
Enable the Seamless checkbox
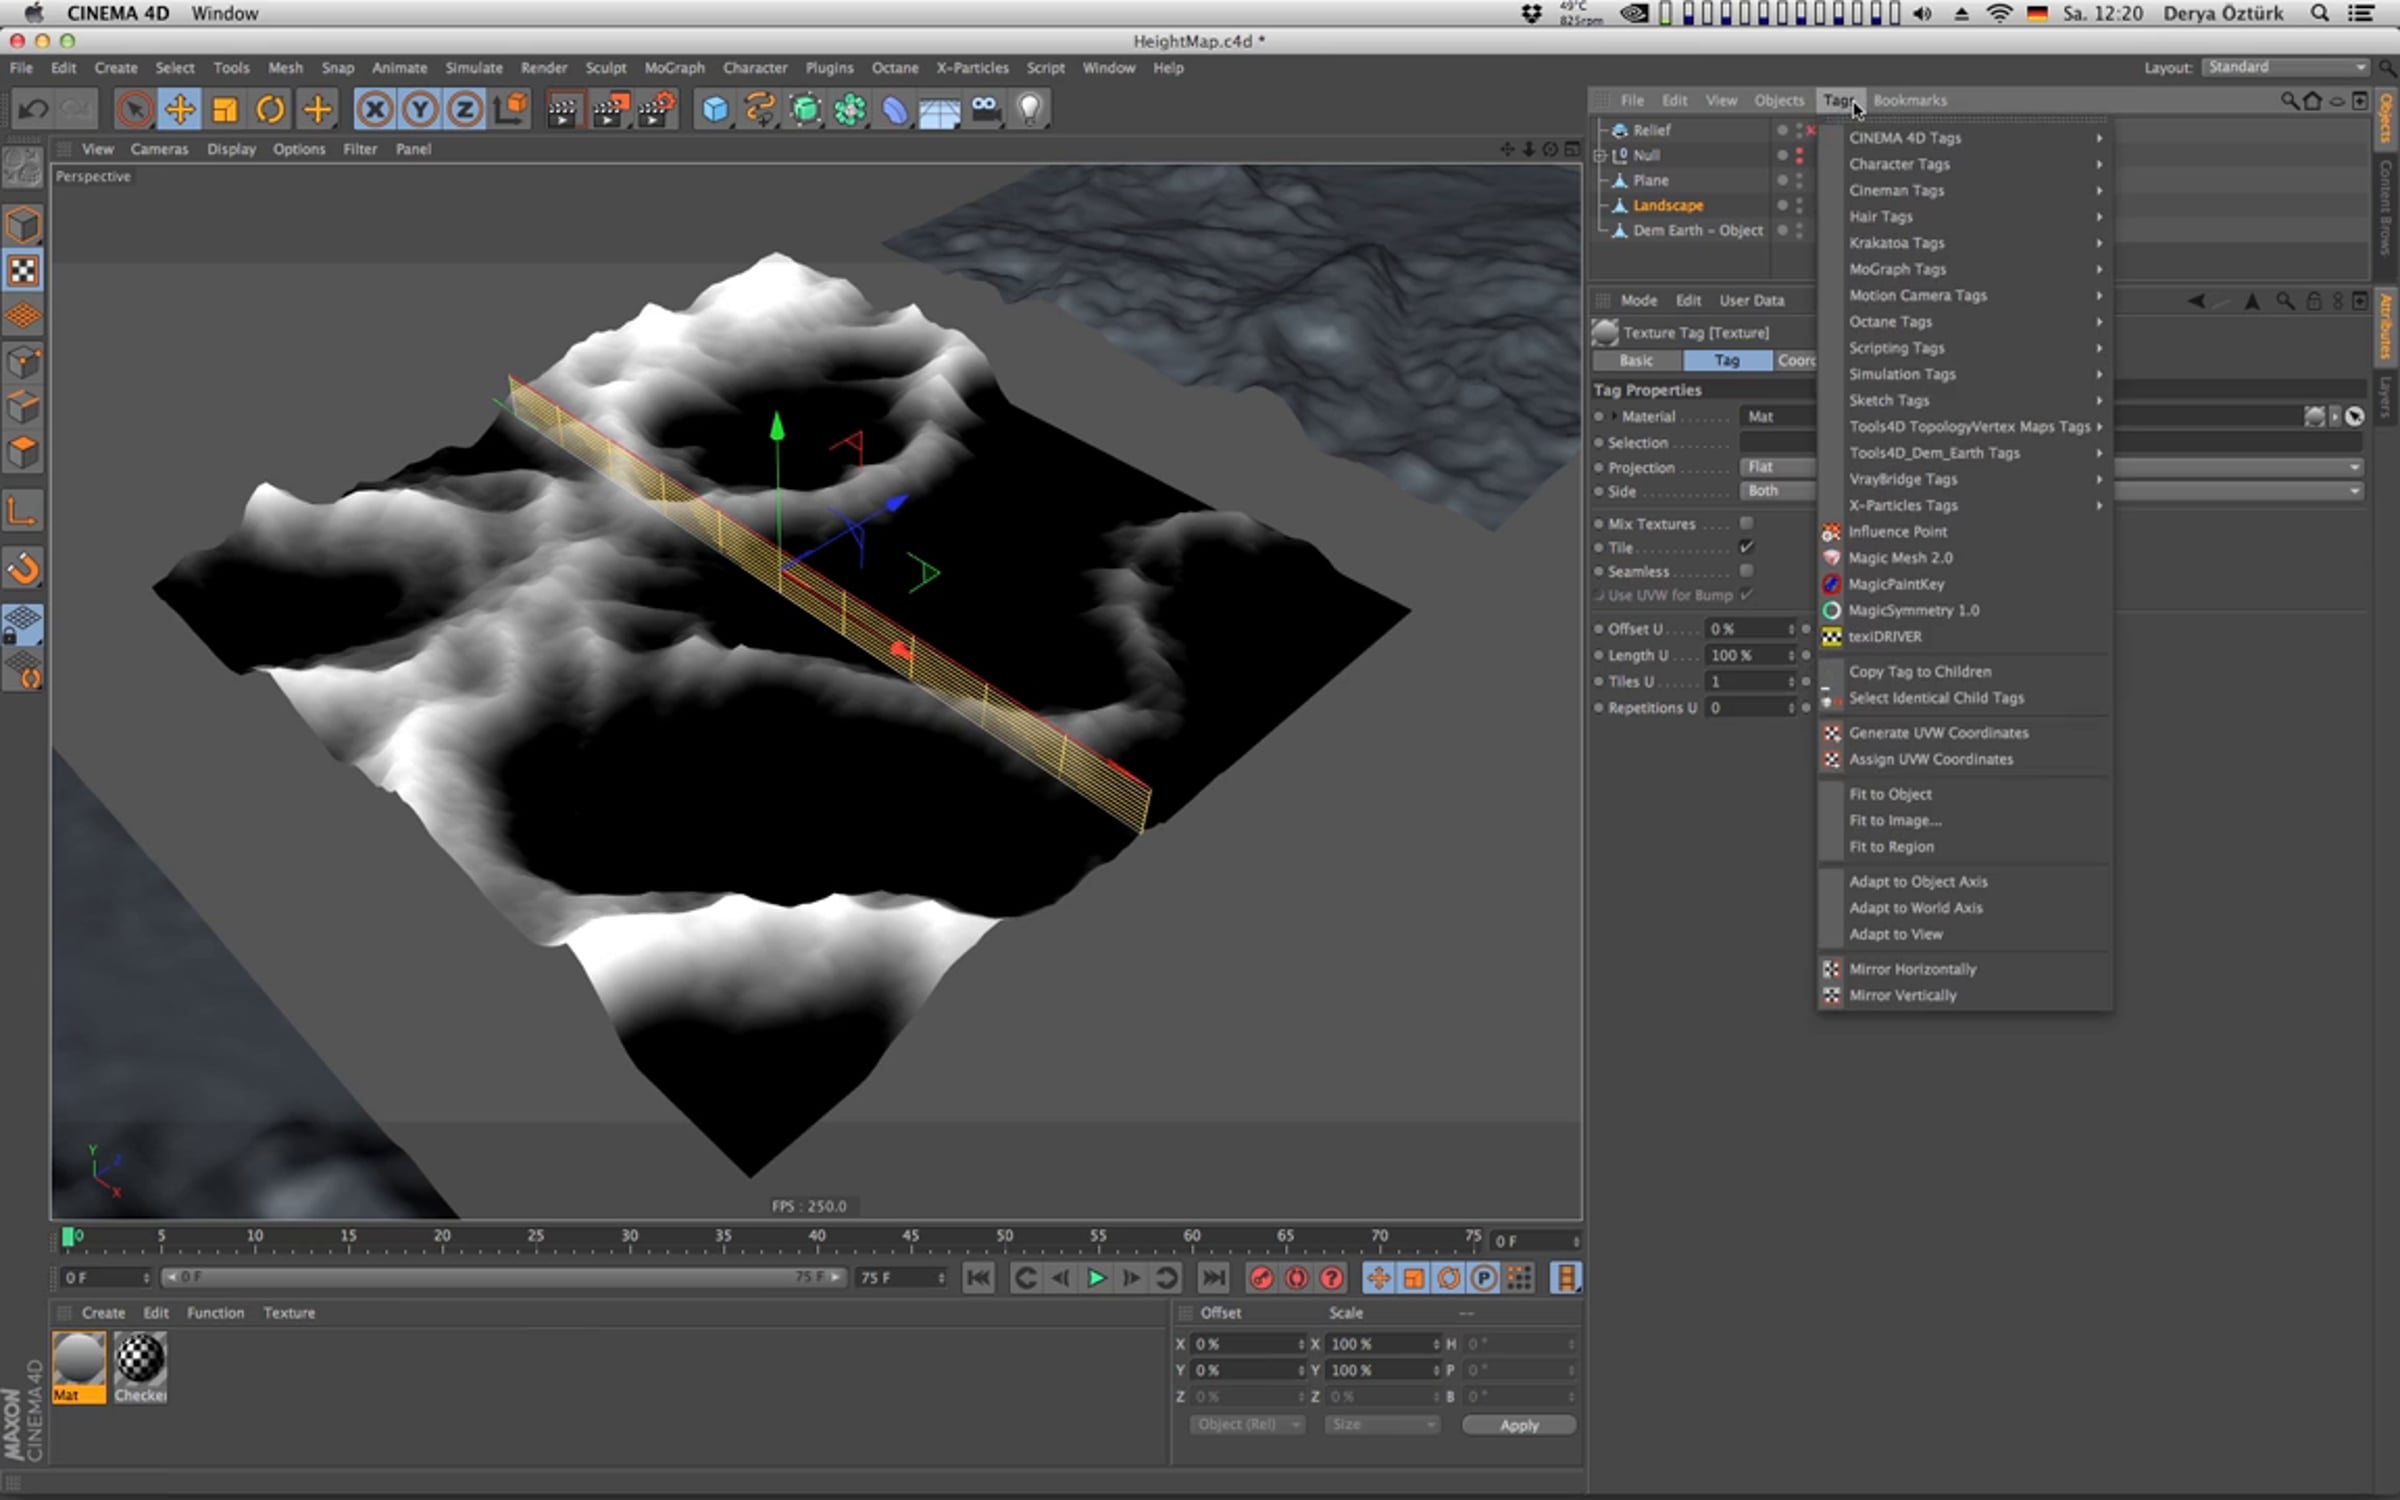(1746, 571)
